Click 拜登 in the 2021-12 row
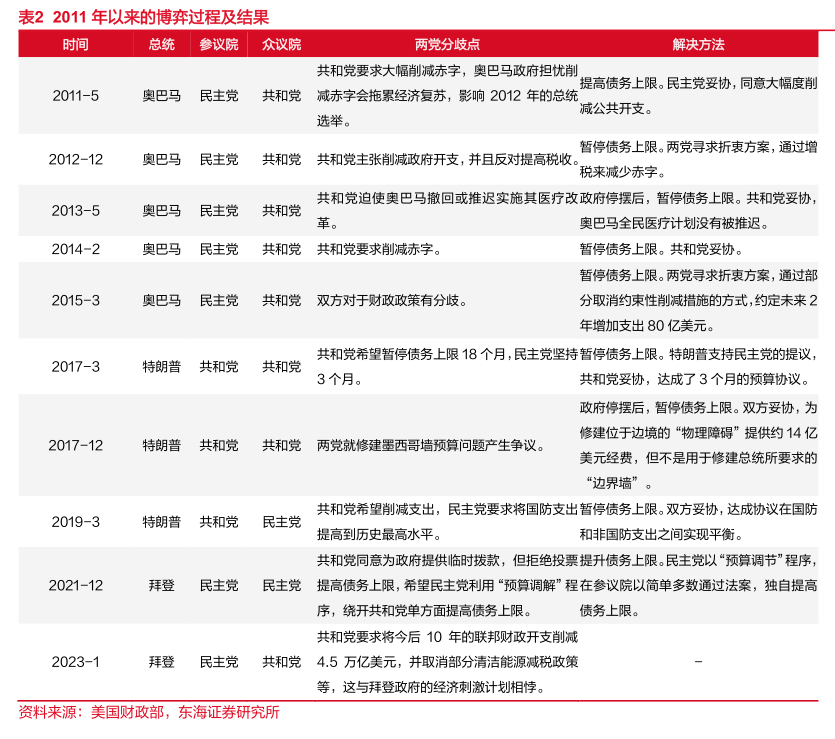The image size is (835, 739). point(161,586)
